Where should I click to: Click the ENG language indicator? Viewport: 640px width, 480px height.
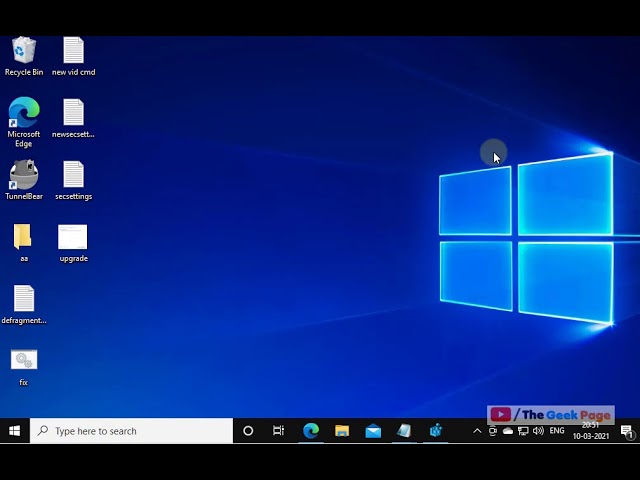[x=557, y=431]
